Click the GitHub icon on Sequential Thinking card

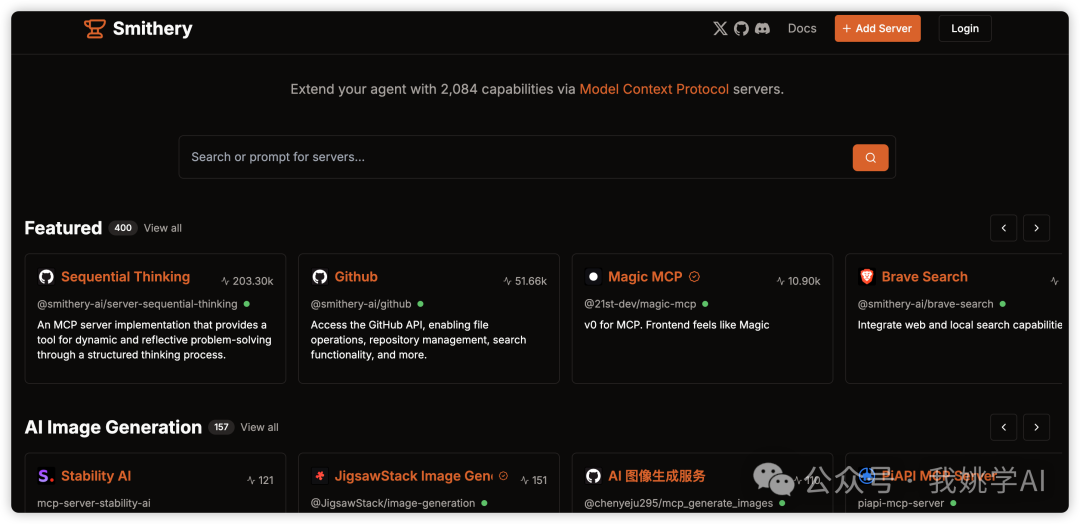click(46, 277)
